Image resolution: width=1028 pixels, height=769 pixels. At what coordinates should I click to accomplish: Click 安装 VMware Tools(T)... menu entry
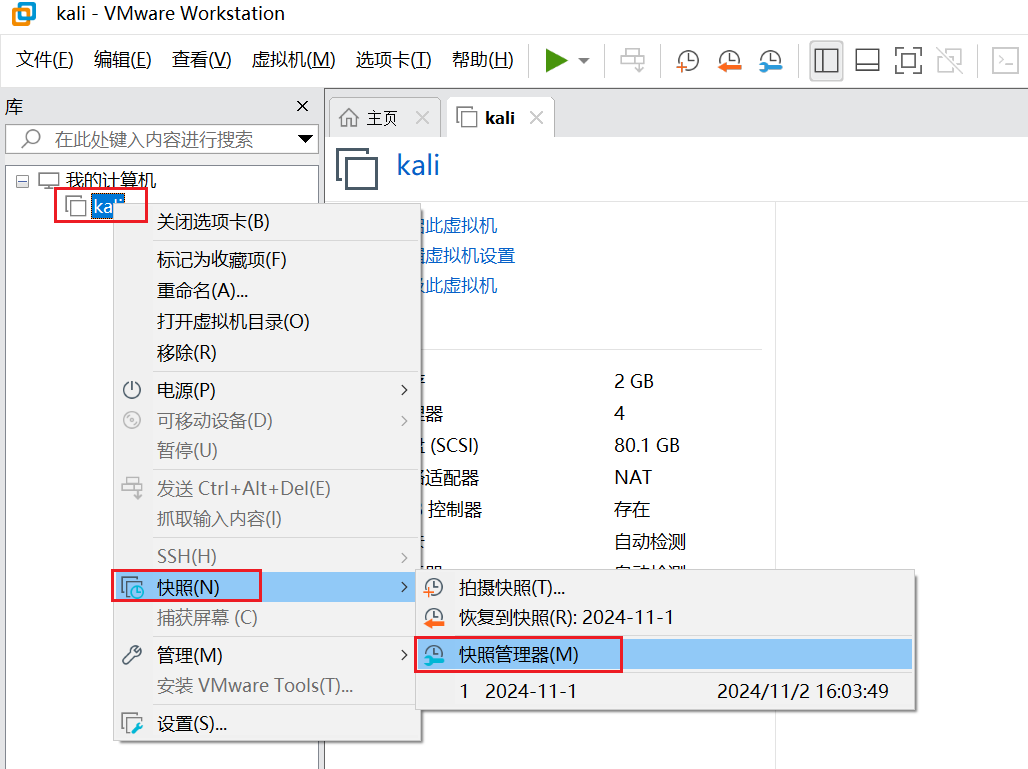[267, 686]
